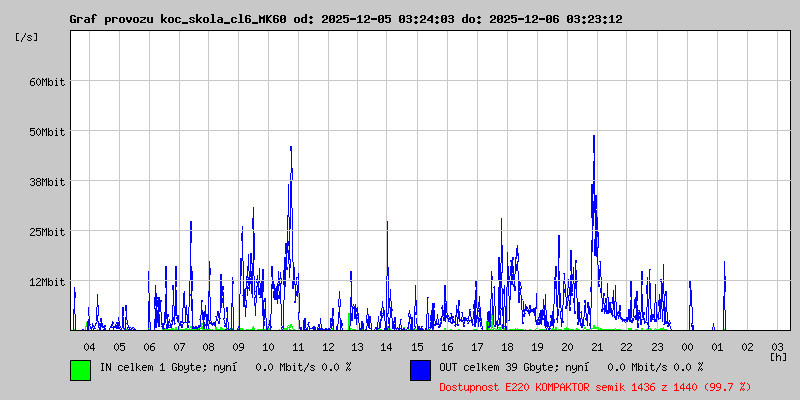Click the blue OUT legend swatch

[x=420, y=370]
